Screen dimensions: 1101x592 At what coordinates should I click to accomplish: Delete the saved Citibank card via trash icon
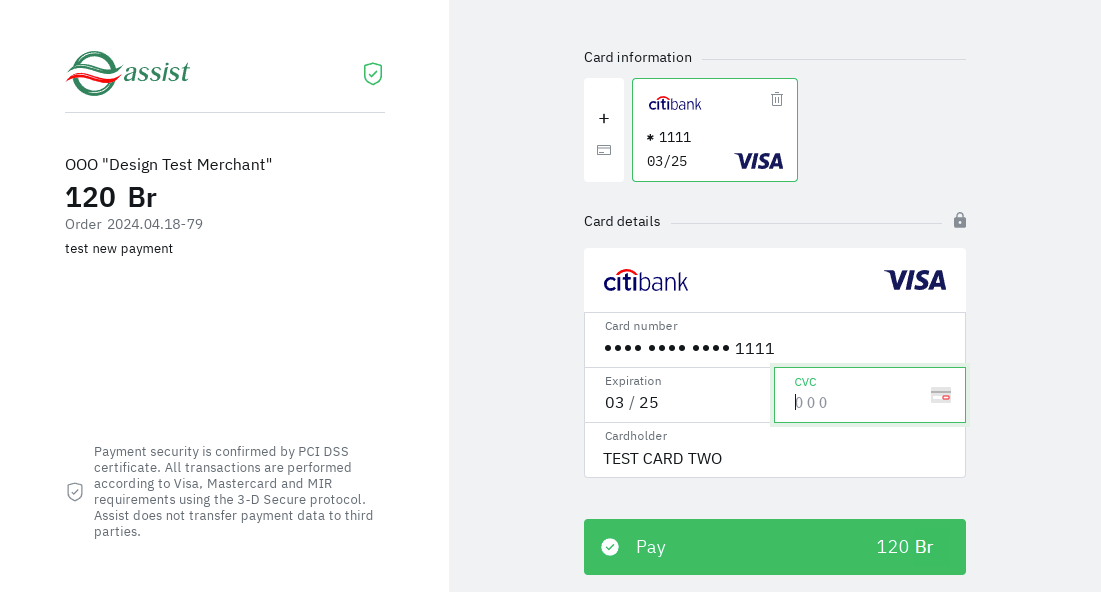(777, 99)
